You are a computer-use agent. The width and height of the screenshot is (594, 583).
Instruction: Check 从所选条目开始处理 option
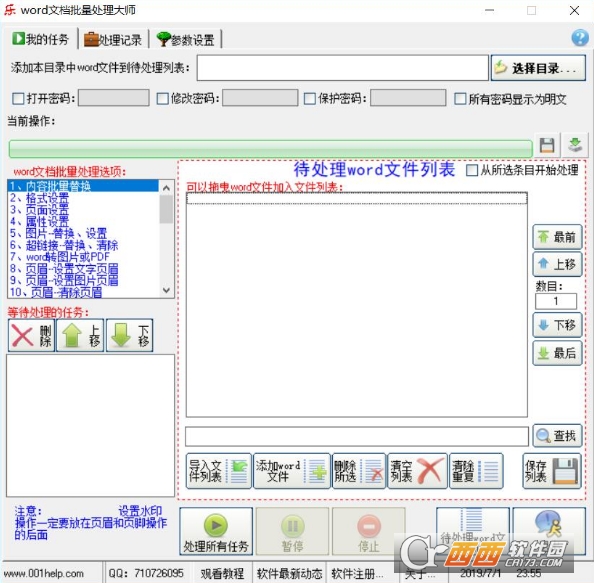point(472,170)
